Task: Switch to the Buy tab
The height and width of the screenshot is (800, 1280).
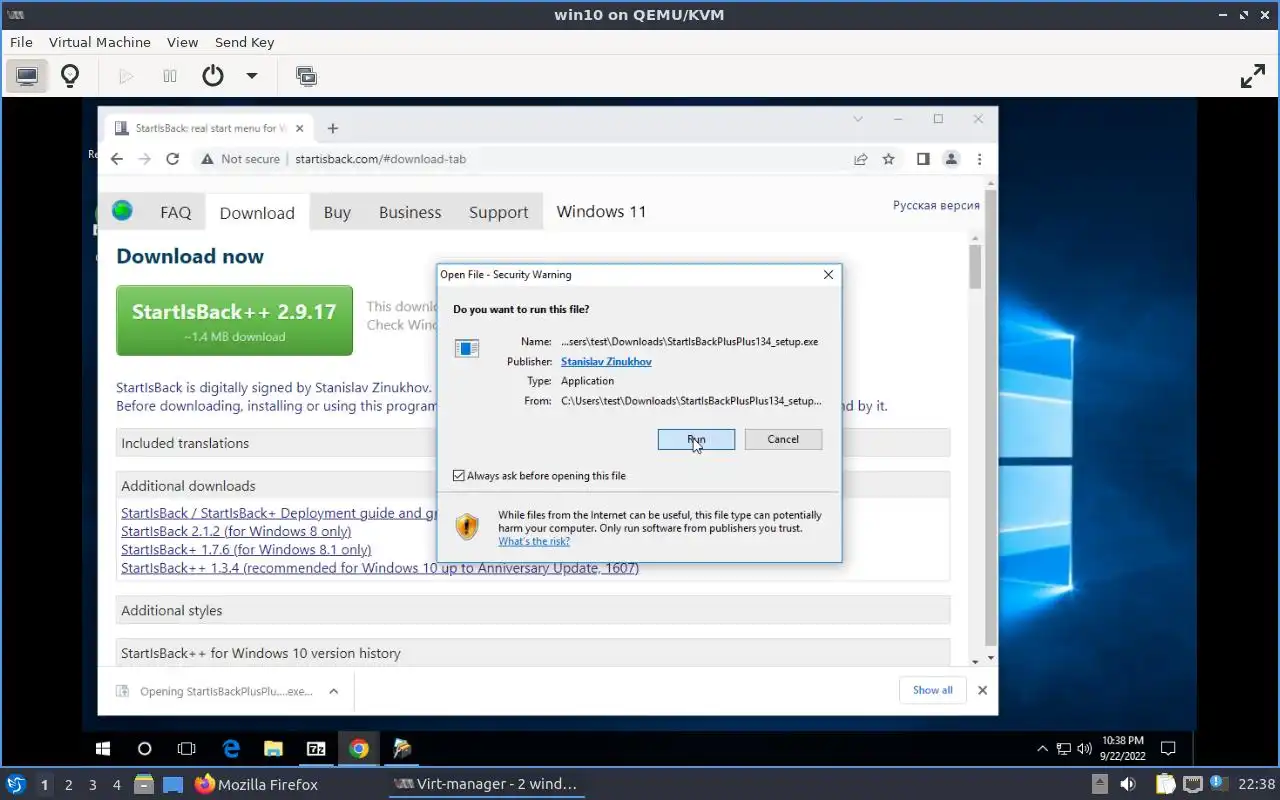Action: click(x=337, y=212)
